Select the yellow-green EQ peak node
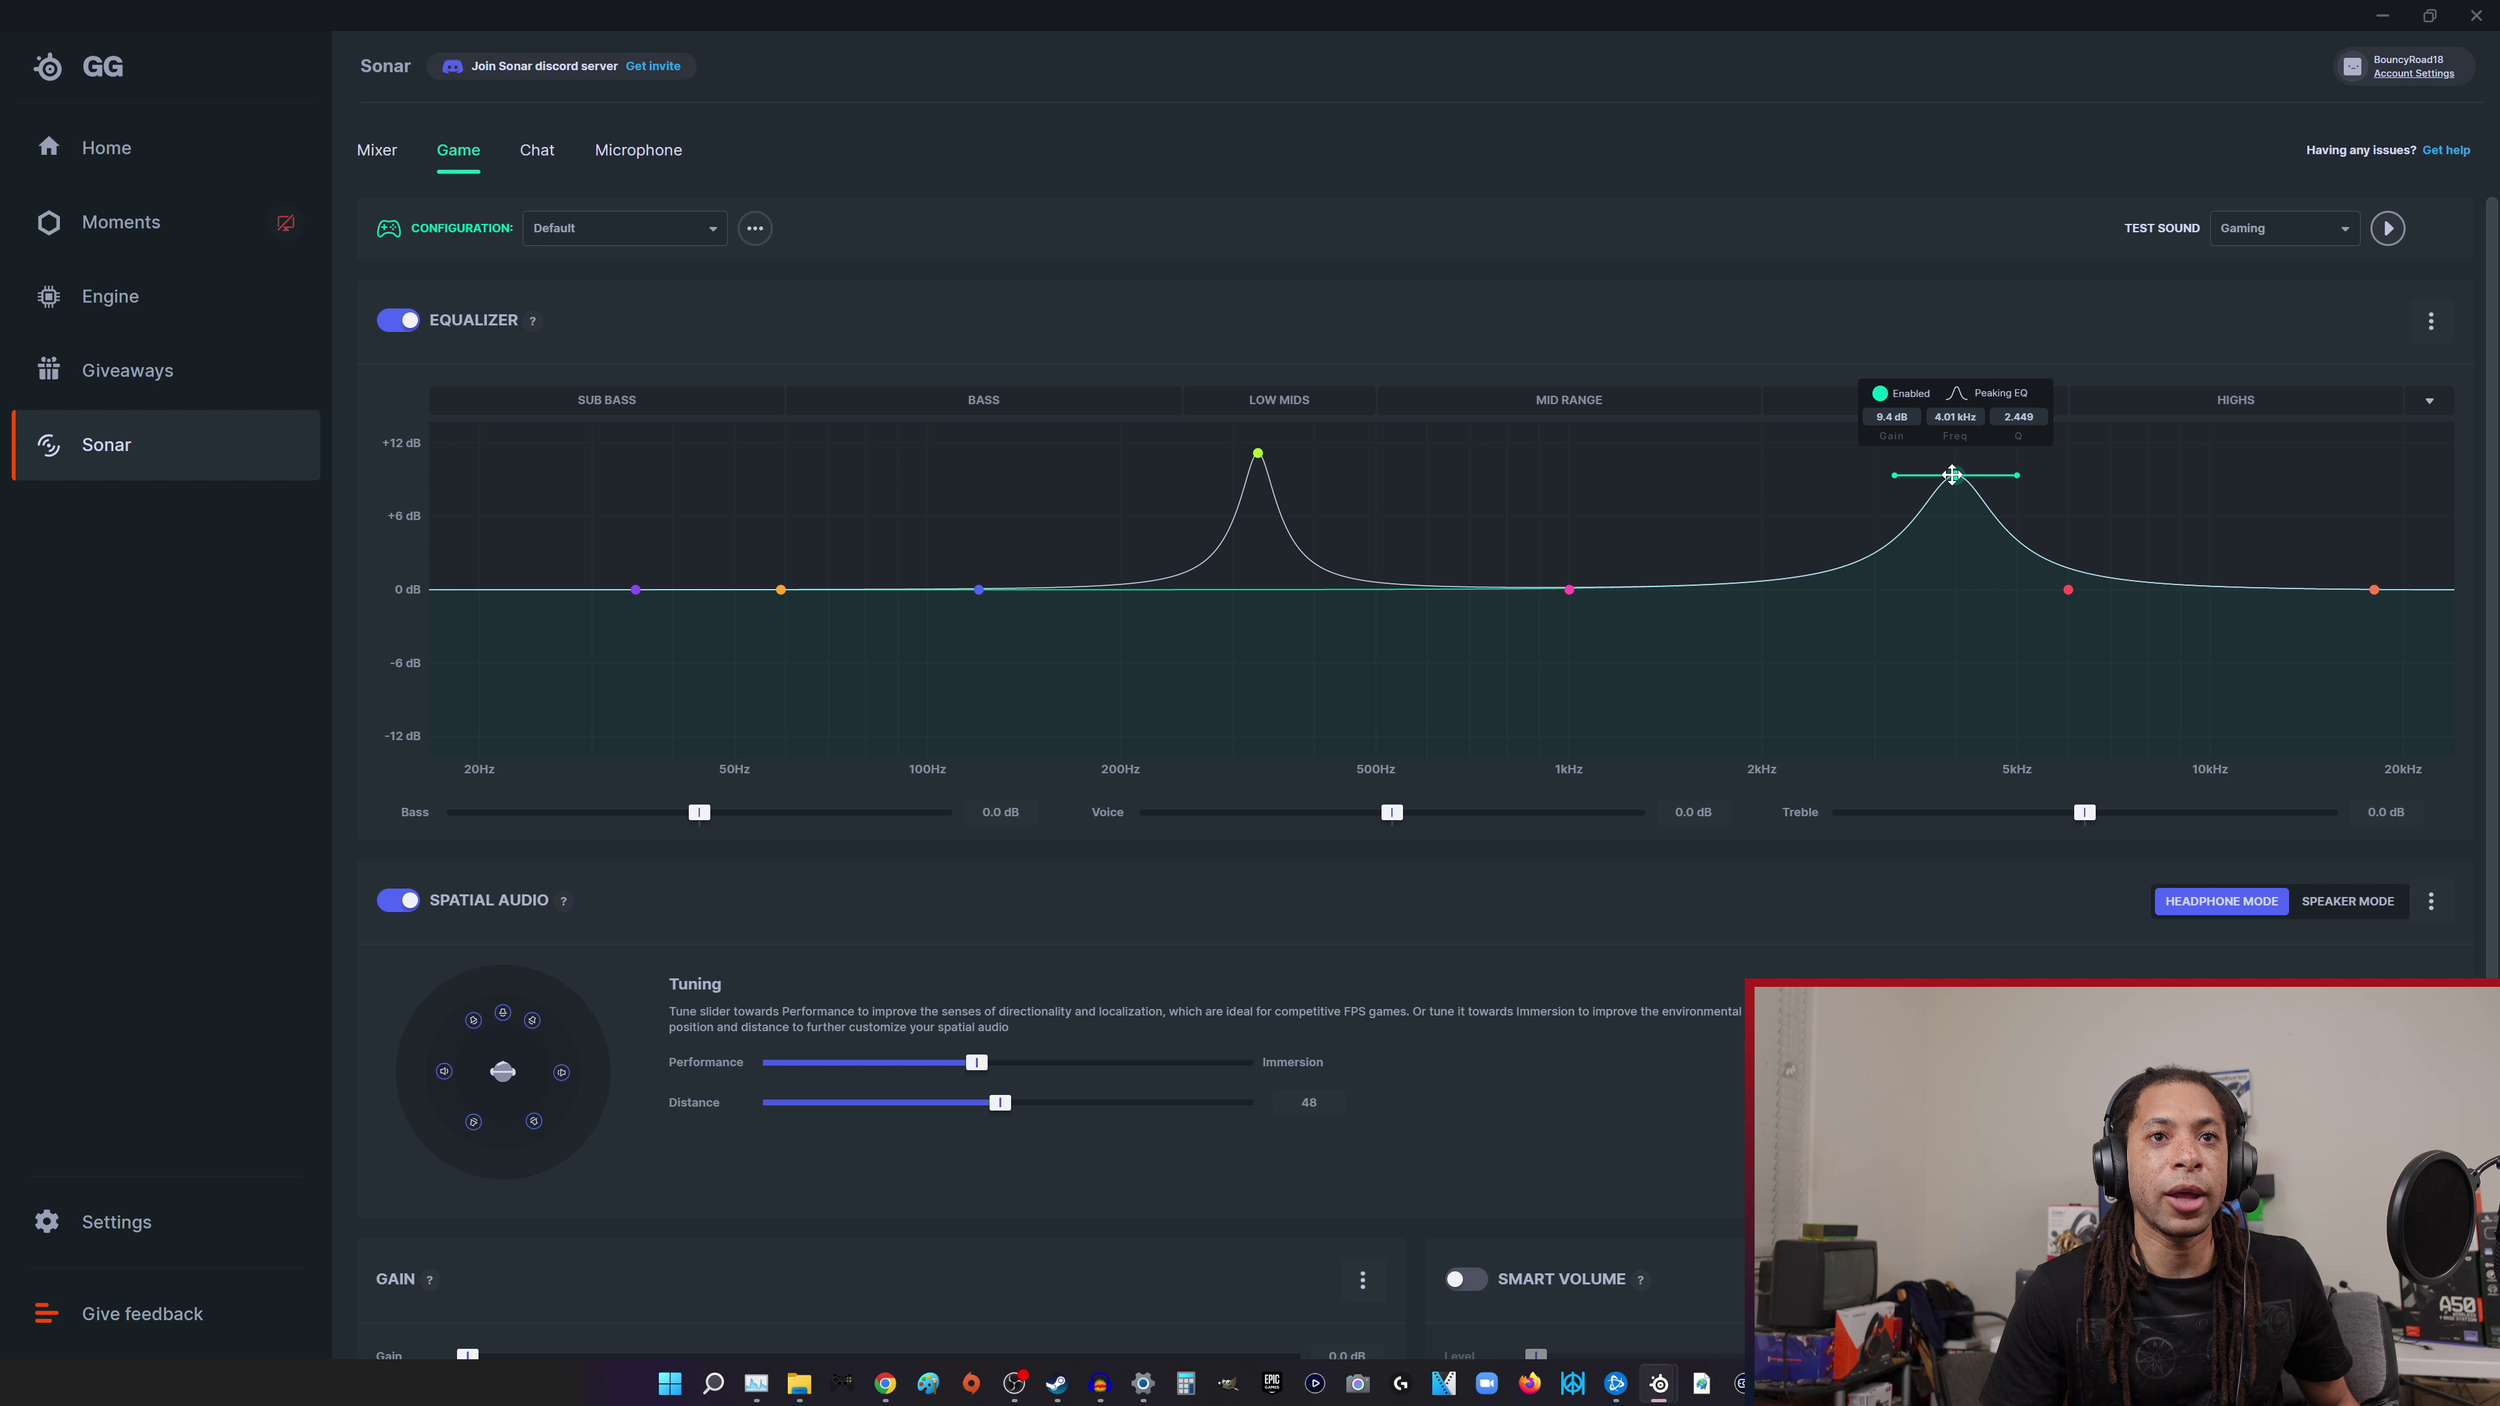Image resolution: width=2500 pixels, height=1406 pixels. point(1257,454)
